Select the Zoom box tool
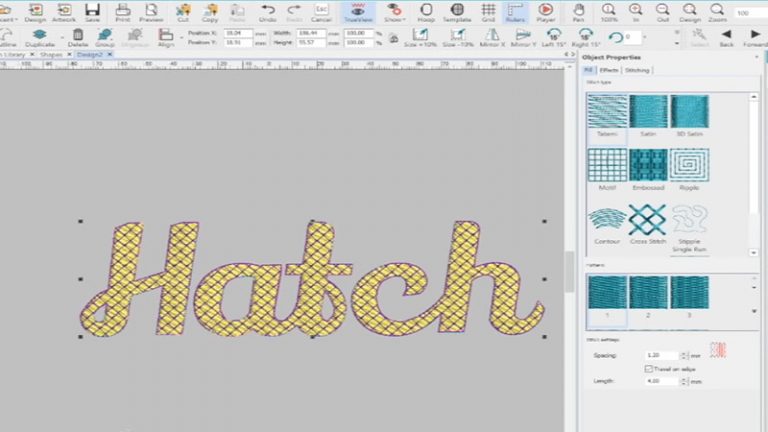 click(x=718, y=13)
